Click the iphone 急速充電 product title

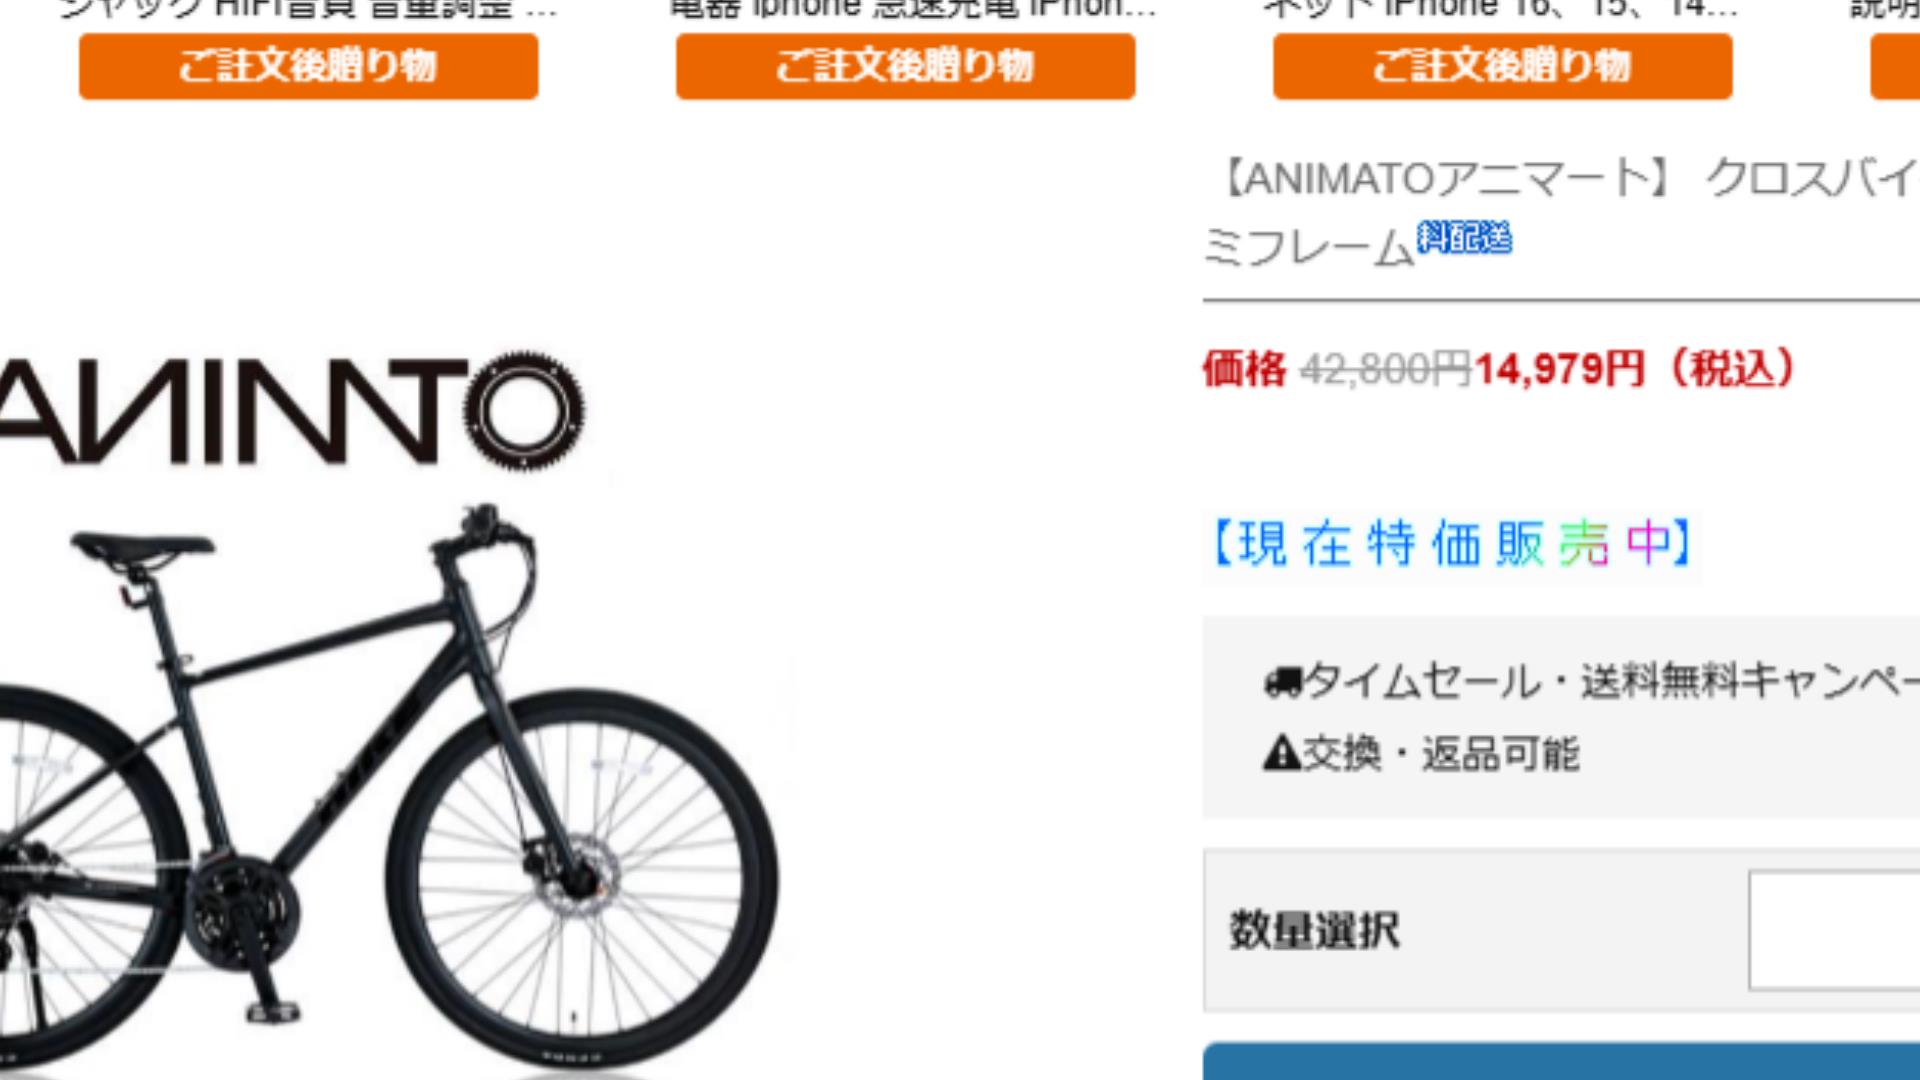912,10
